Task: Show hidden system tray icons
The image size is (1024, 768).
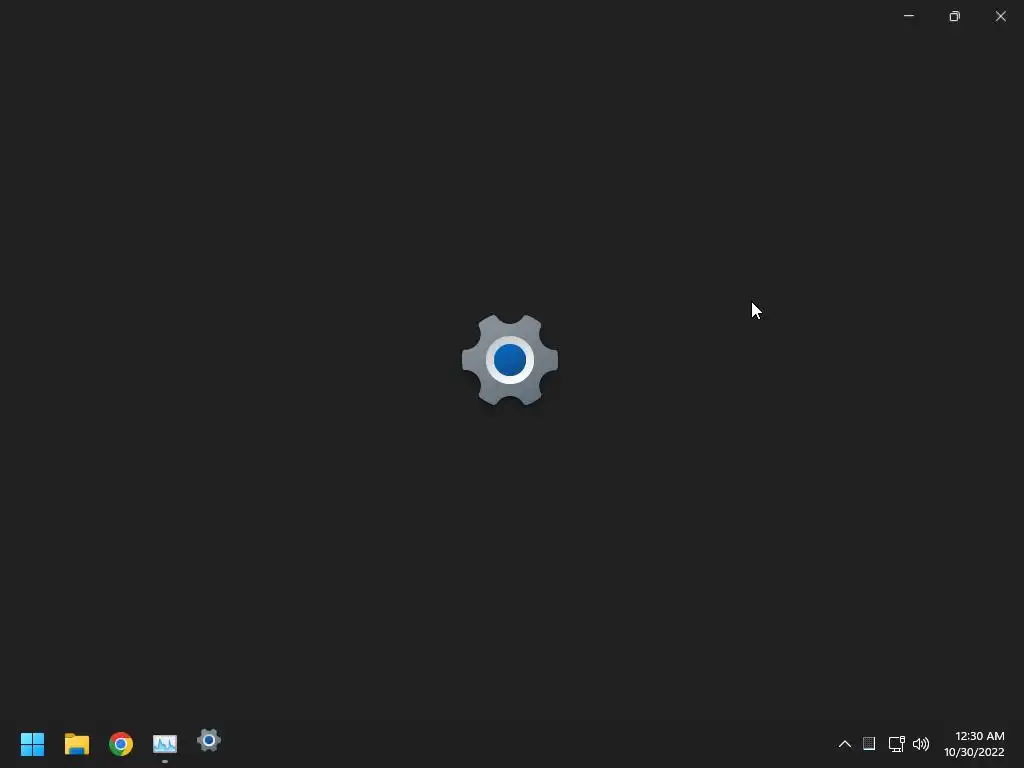Action: point(844,744)
